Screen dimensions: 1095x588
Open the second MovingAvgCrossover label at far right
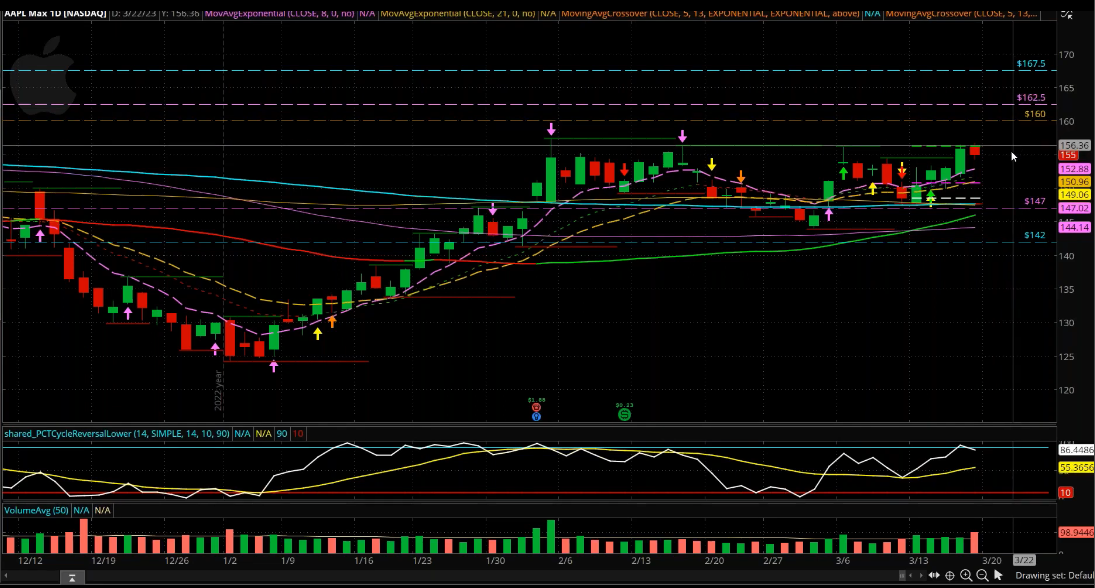tap(962, 13)
